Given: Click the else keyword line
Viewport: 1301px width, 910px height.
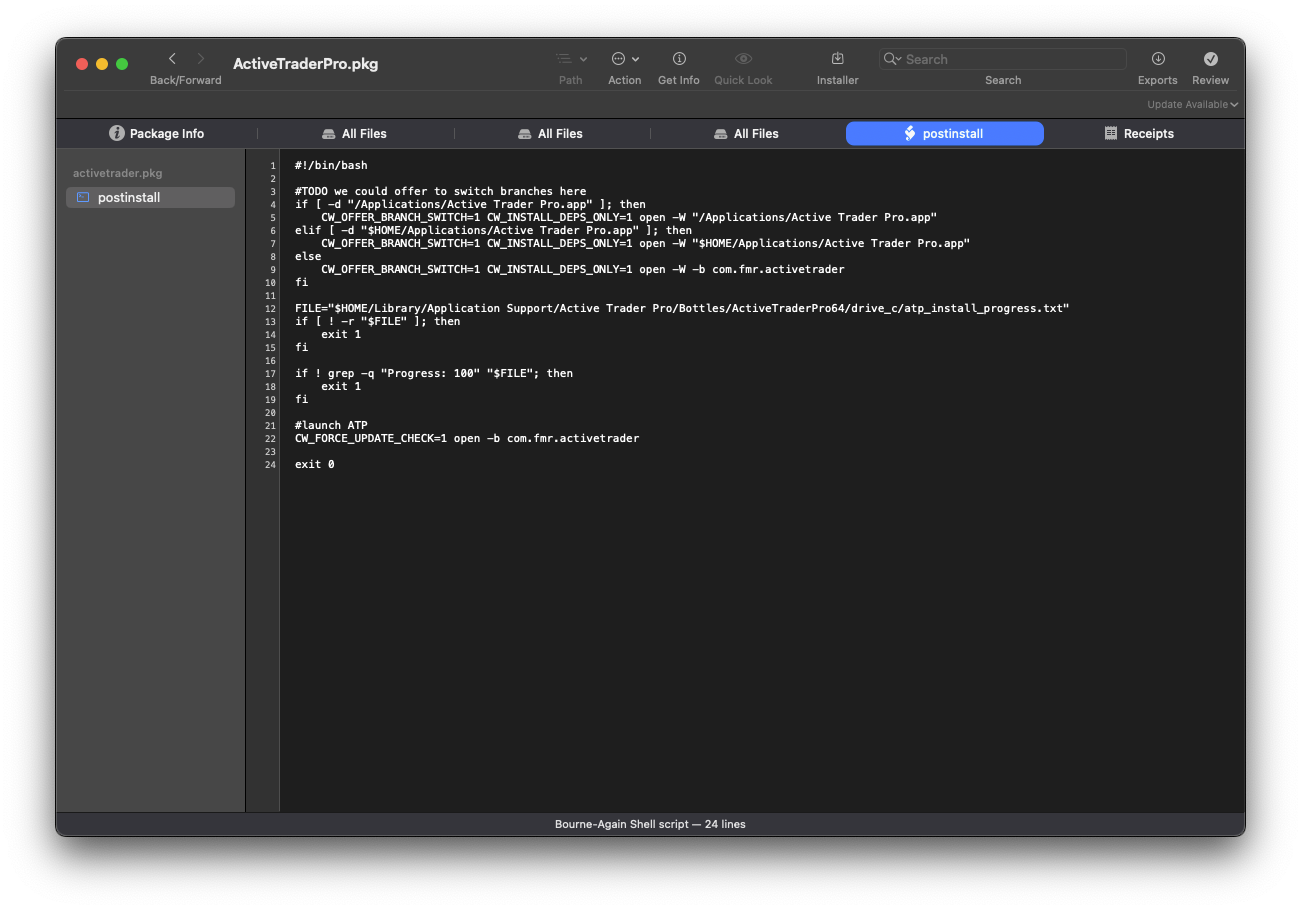Looking at the screenshot, I should pos(308,256).
